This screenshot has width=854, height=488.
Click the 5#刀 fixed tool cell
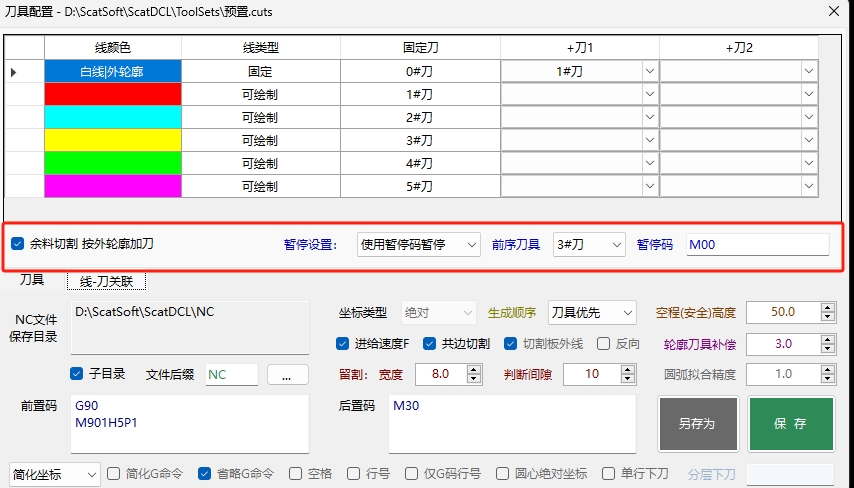point(420,186)
